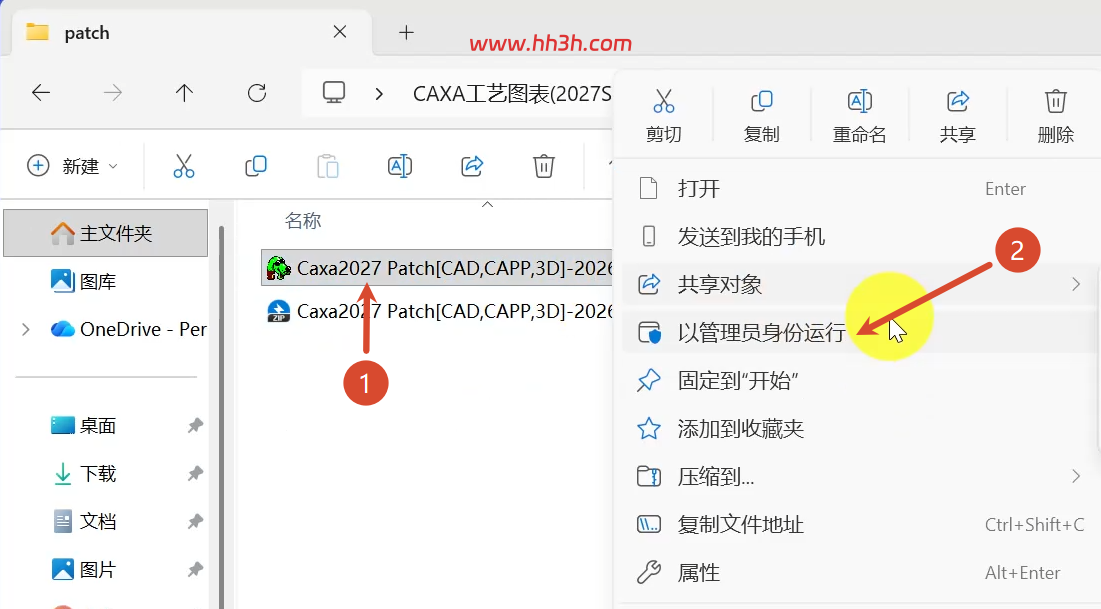Screen dimensions: 1101x609
Task: Add a new tab
Action: coord(406,32)
